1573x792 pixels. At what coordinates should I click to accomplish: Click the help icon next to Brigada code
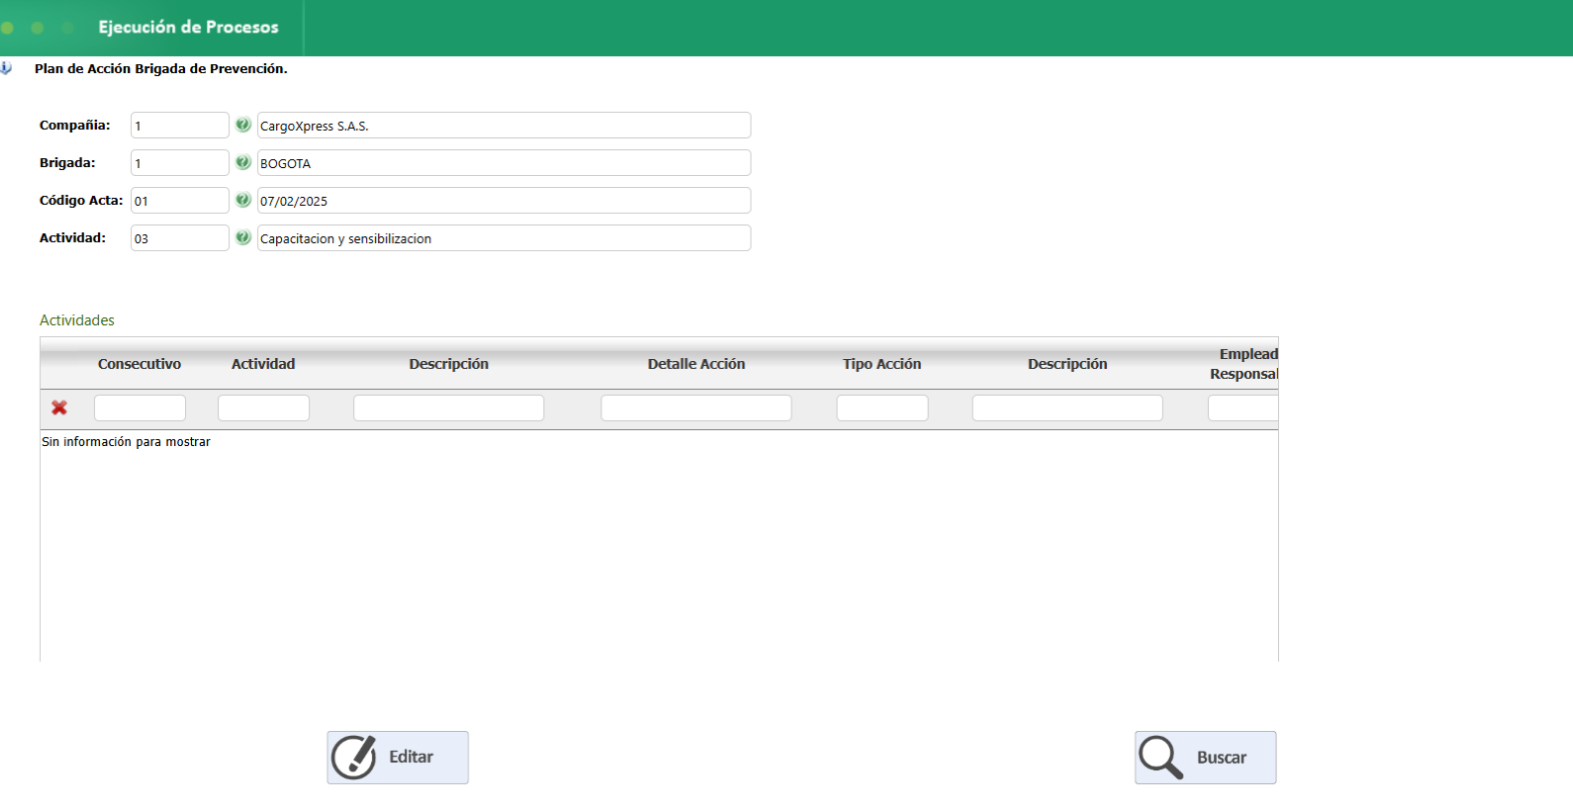(243, 162)
